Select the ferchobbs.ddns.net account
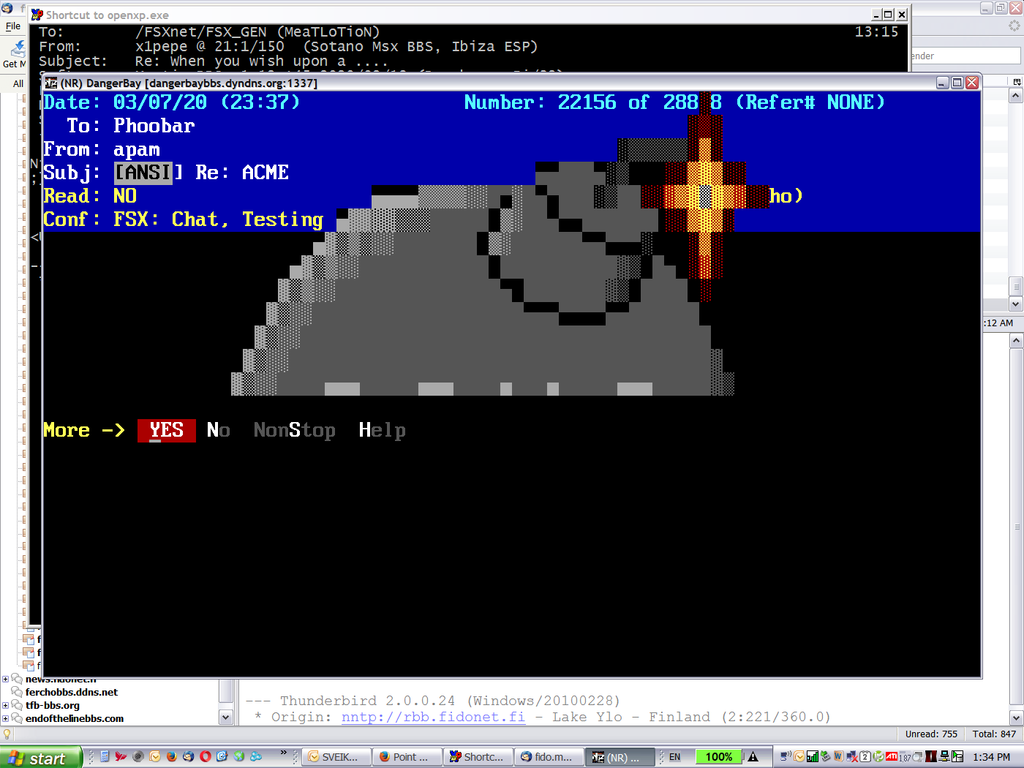 point(72,692)
